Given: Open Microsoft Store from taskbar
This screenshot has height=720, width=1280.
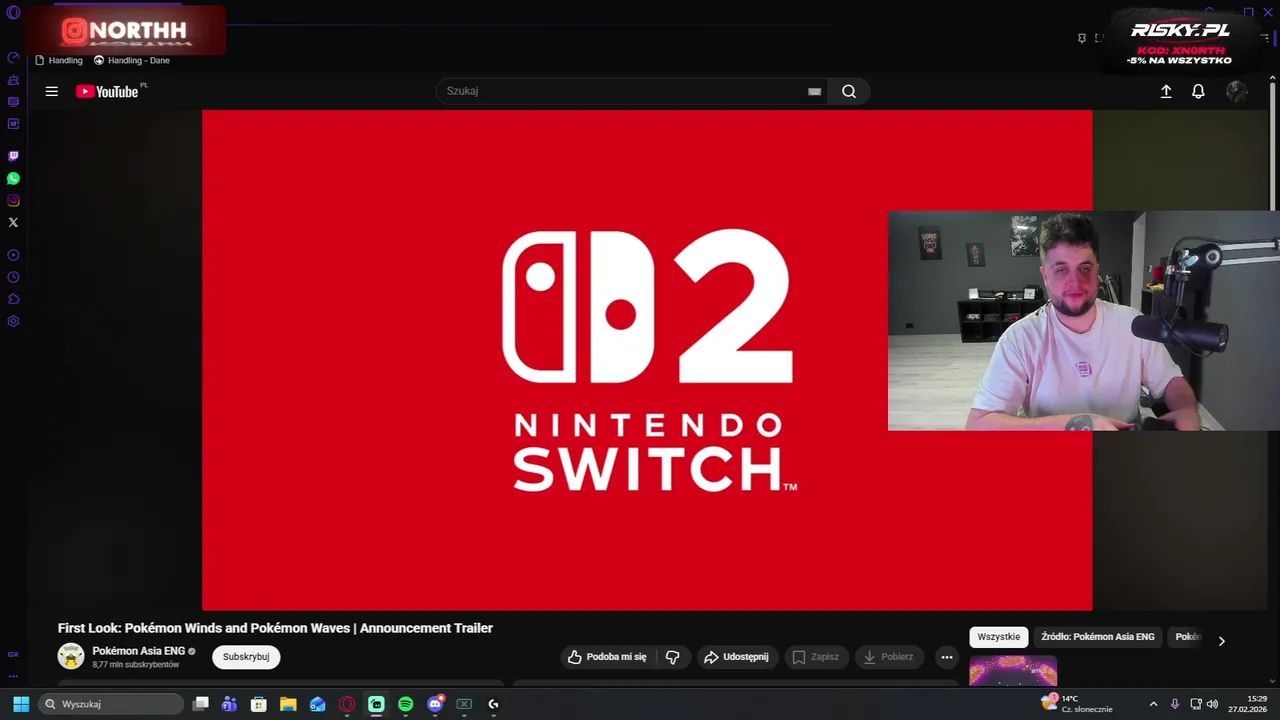Looking at the screenshot, I should [x=258, y=704].
